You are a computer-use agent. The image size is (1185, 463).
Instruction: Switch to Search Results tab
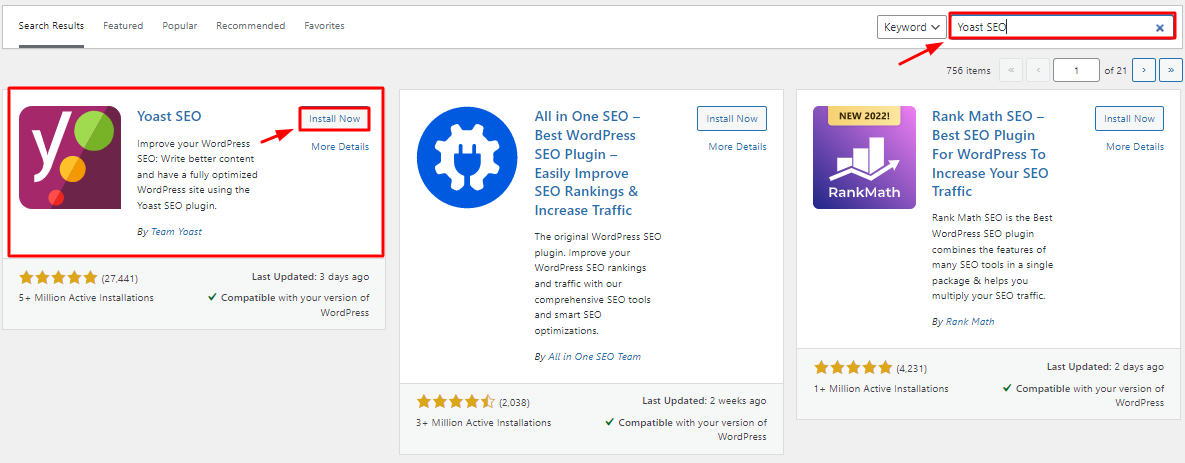(x=51, y=26)
